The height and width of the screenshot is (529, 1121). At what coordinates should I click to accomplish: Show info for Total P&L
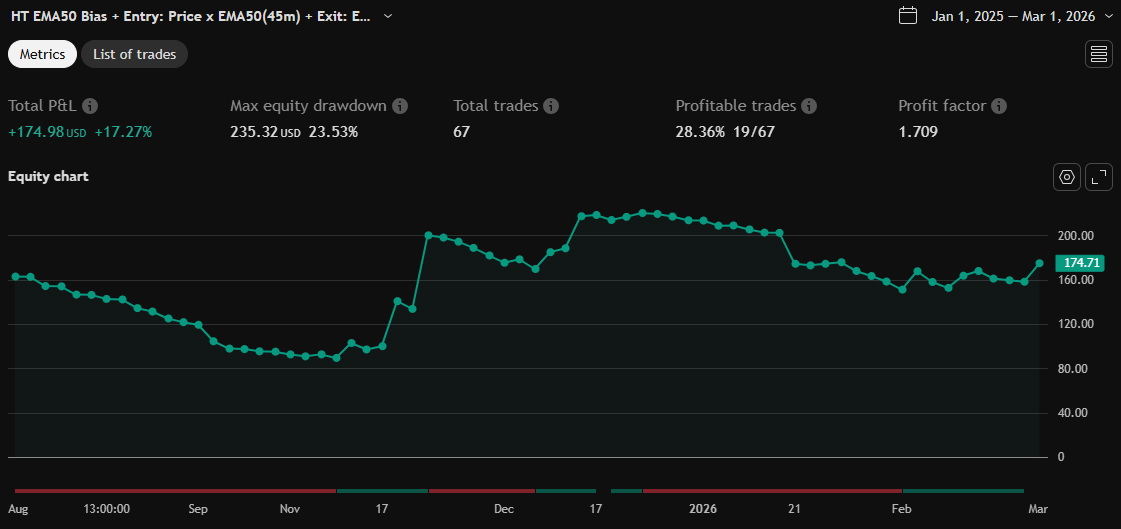click(x=90, y=106)
